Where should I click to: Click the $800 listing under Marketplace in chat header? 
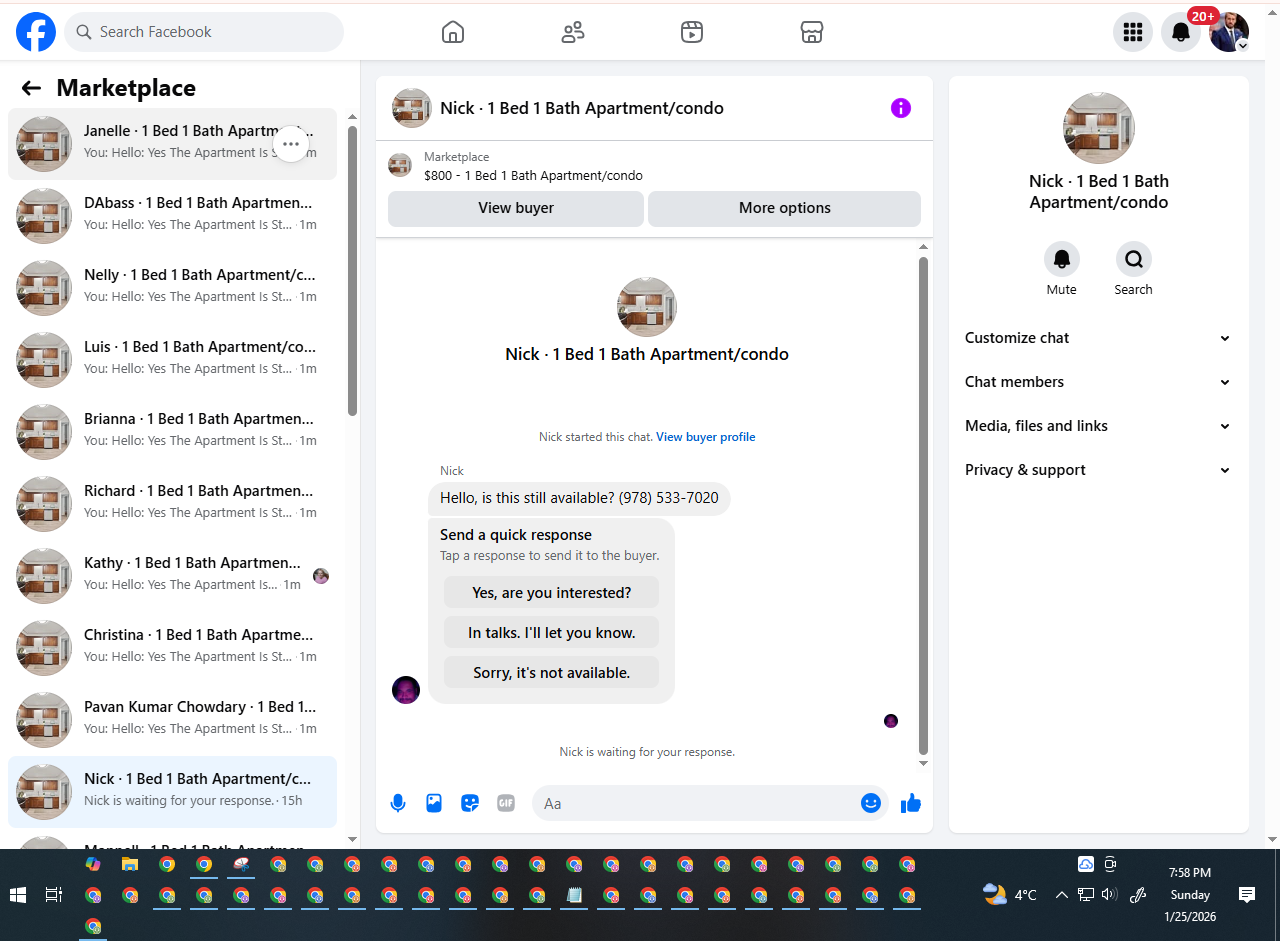[533, 175]
